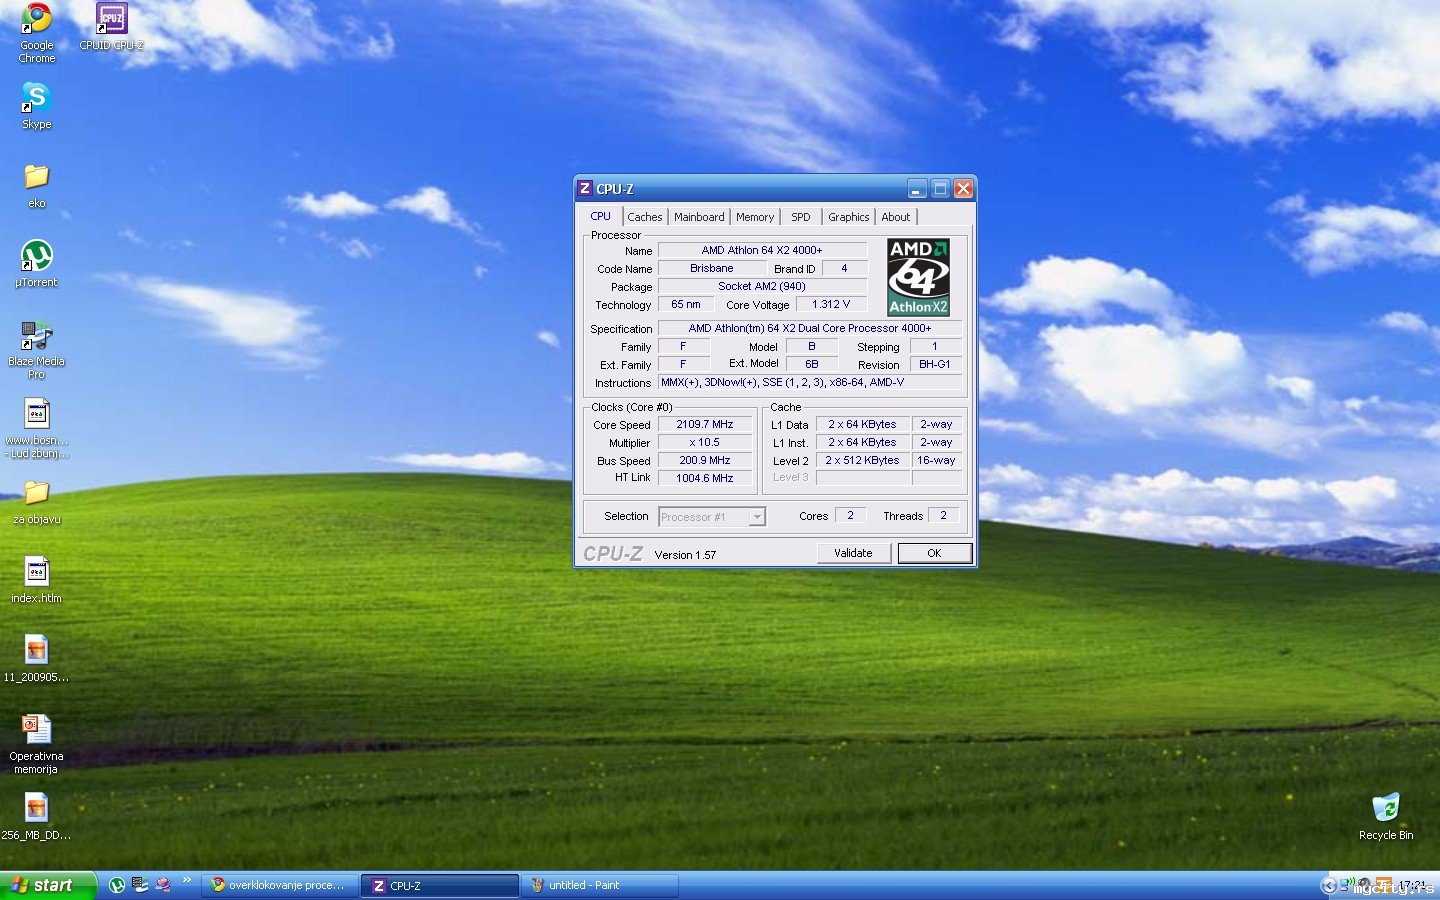Image resolution: width=1440 pixels, height=900 pixels.
Task: Open Skype from the desktop
Action: pyautogui.click(x=37, y=98)
